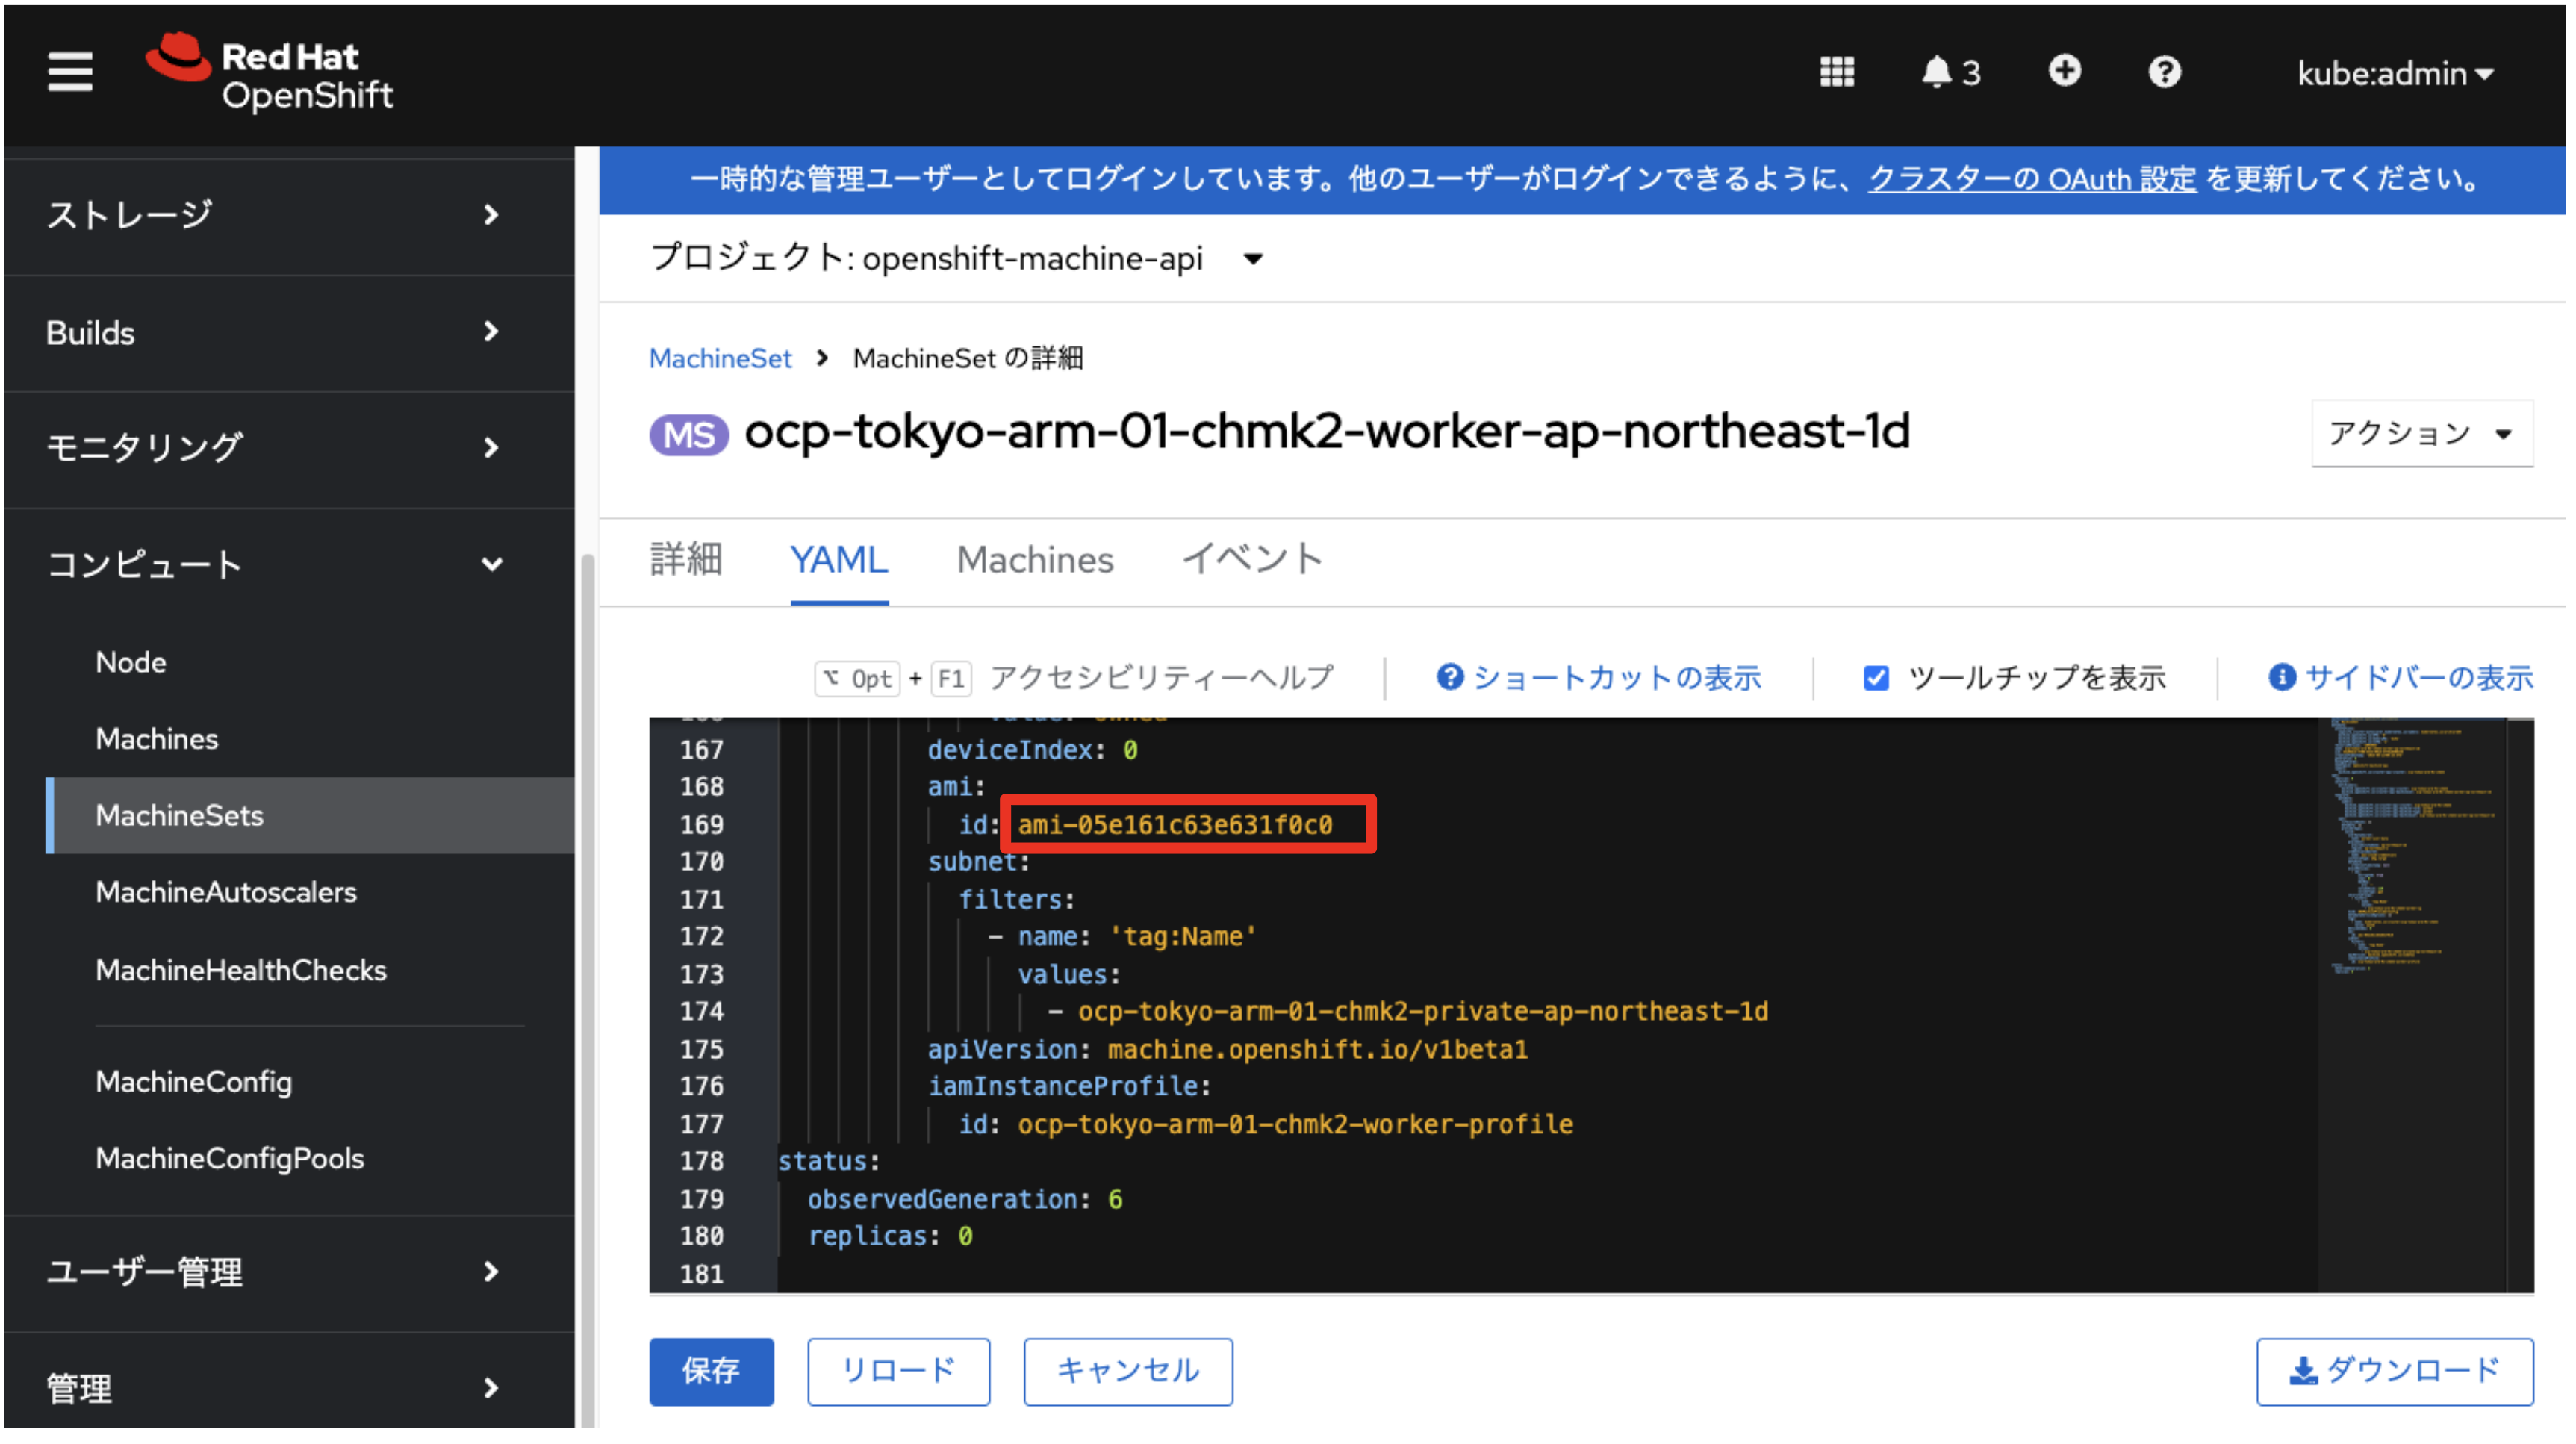Open the kube:admin user dropdown

pos(2395,73)
